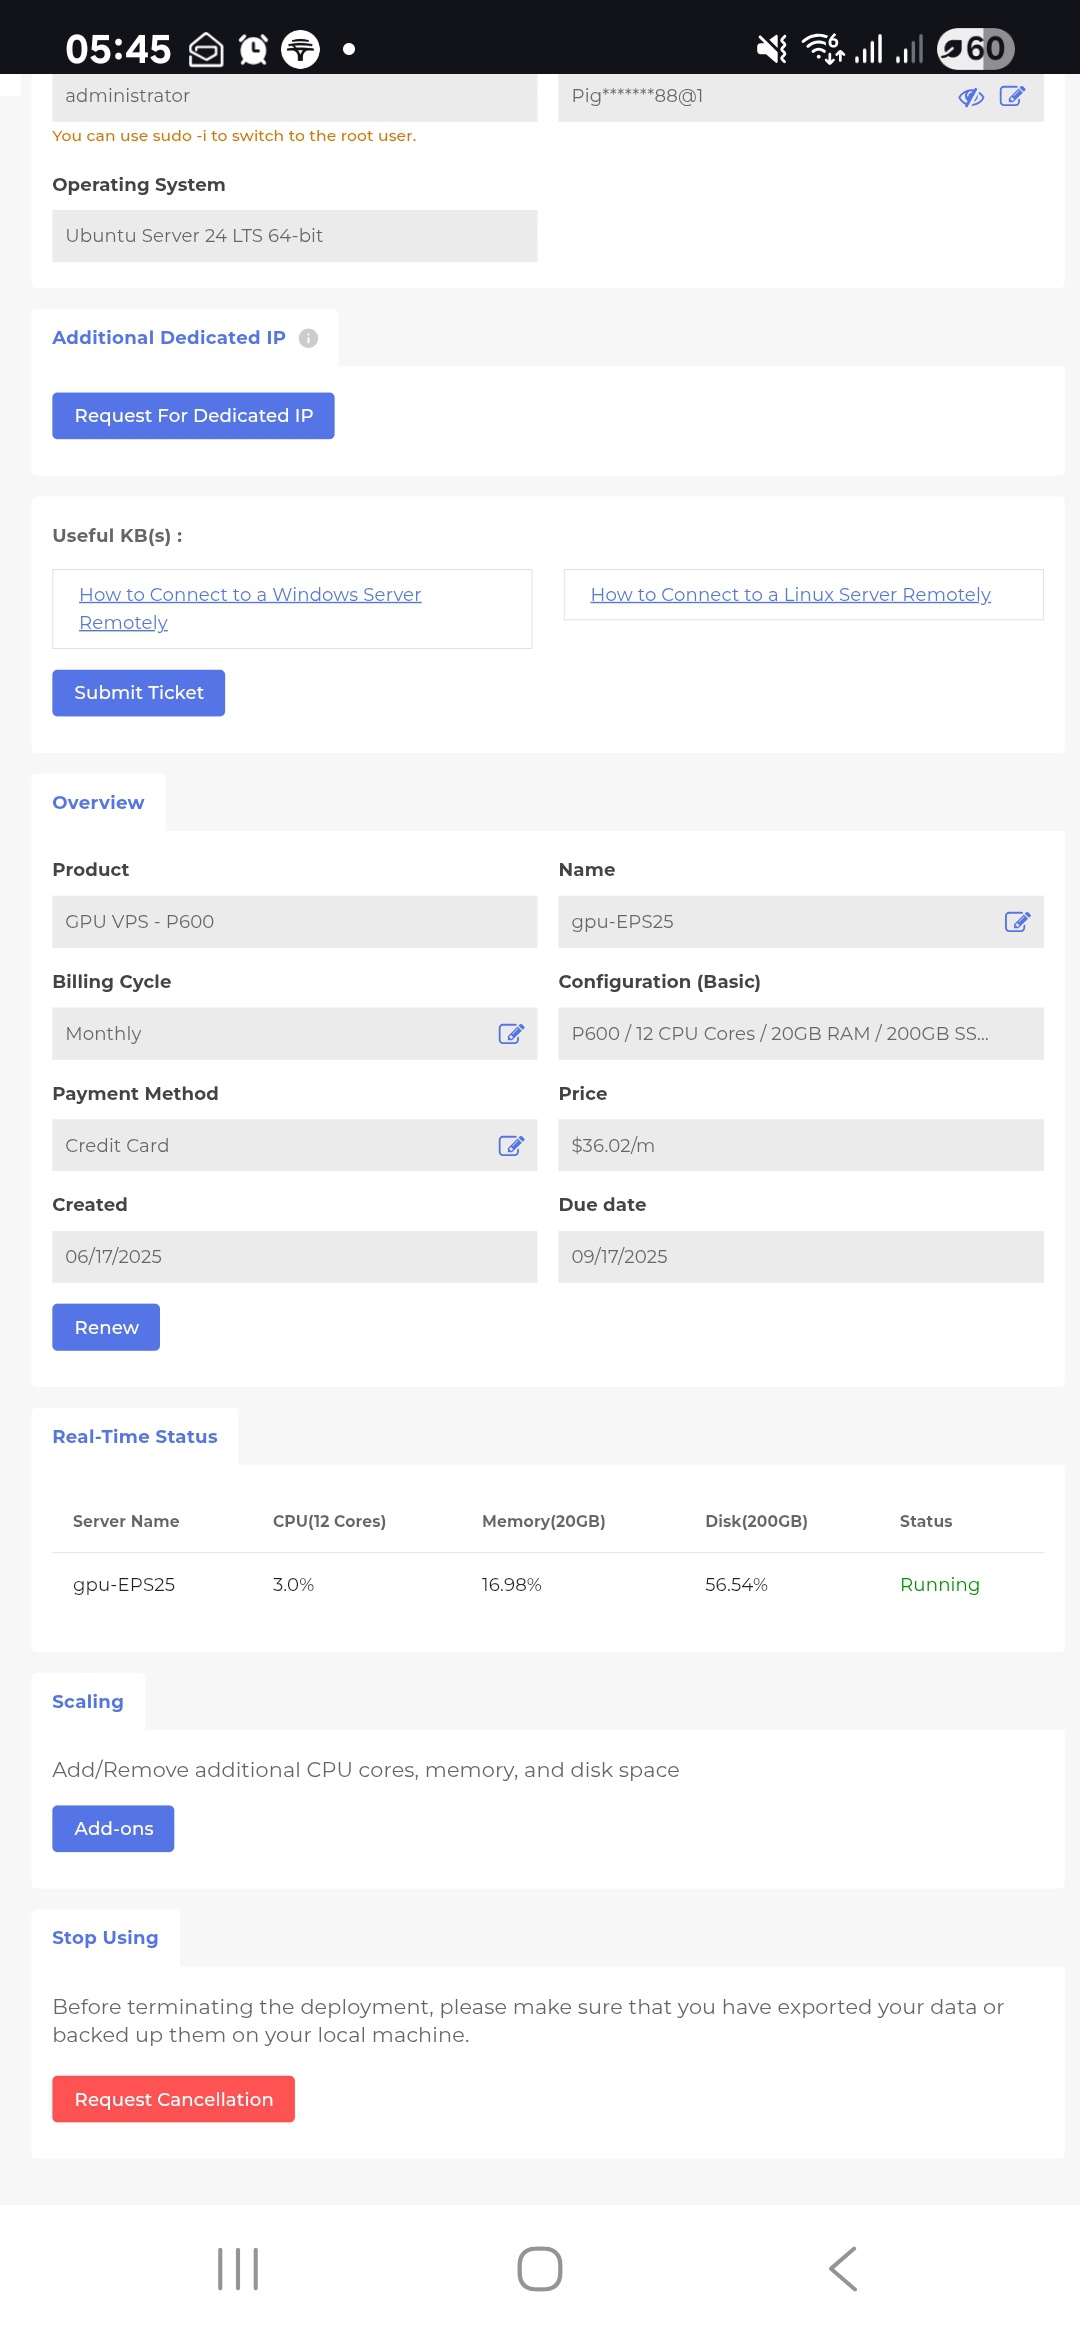Tap the alarm icon in status bar
Image resolution: width=1080 pixels, height=2340 pixels.
click(254, 49)
